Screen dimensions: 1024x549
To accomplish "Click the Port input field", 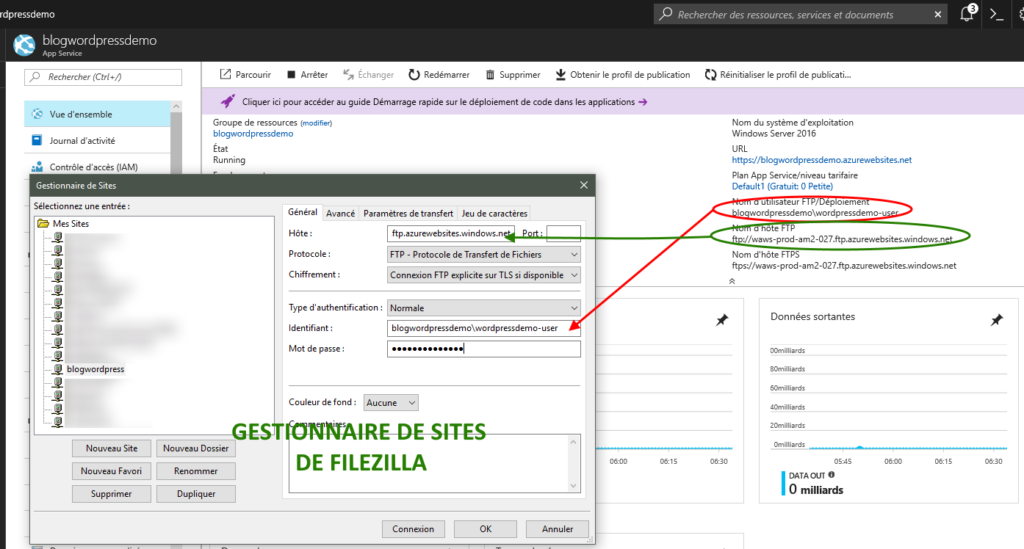I will point(563,233).
